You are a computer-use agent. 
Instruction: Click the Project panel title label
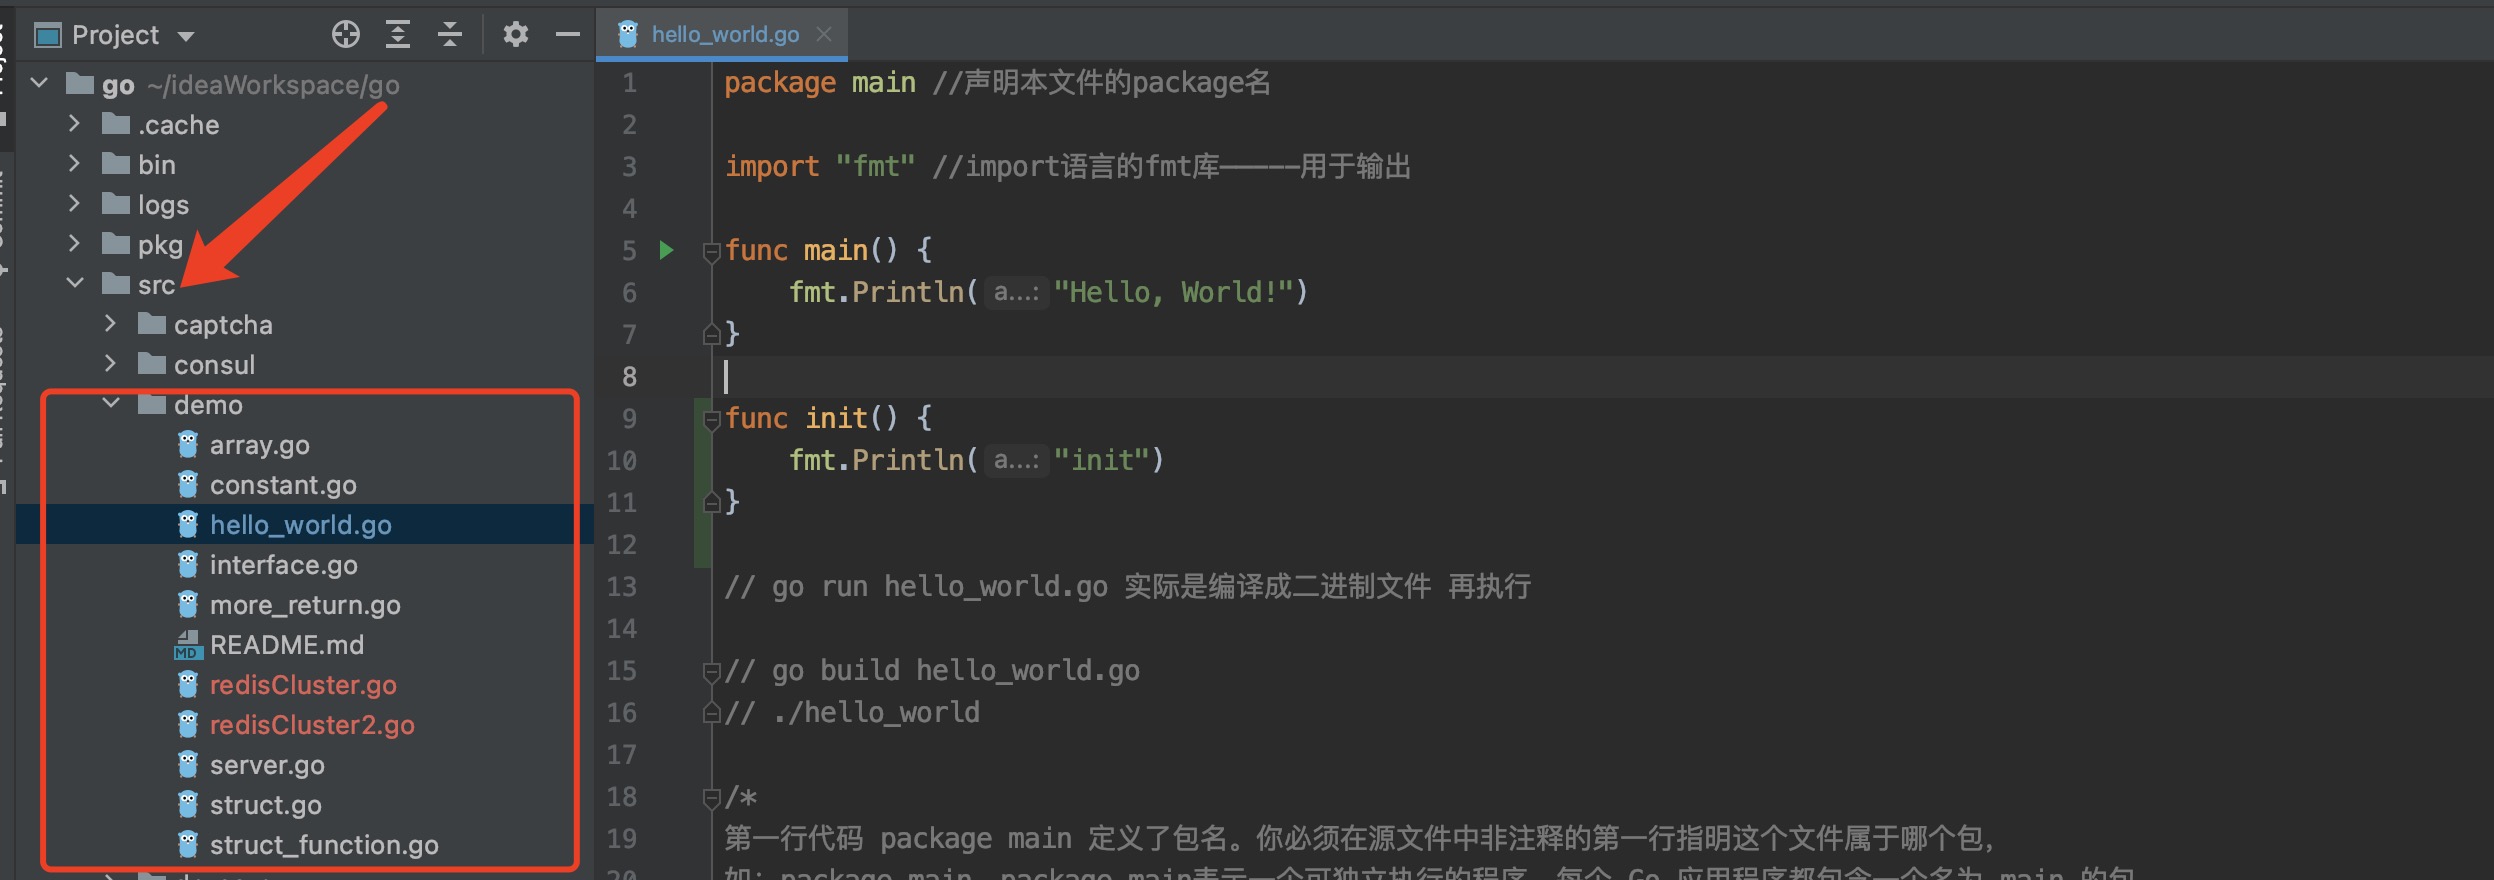tap(115, 35)
